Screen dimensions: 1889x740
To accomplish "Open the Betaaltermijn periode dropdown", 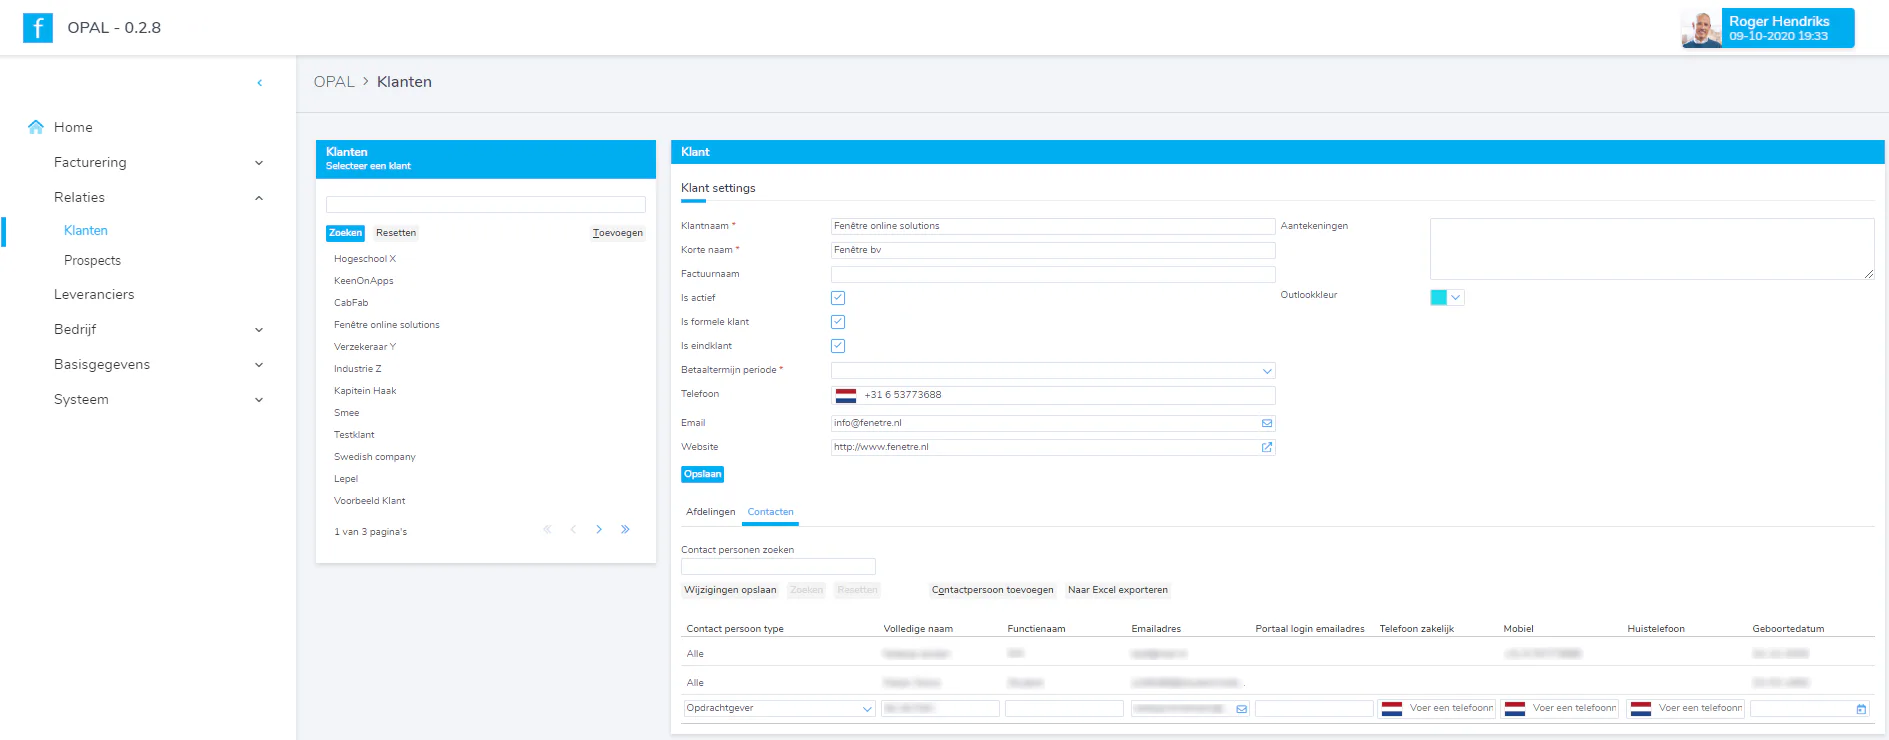I will (x=1053, y=371).
